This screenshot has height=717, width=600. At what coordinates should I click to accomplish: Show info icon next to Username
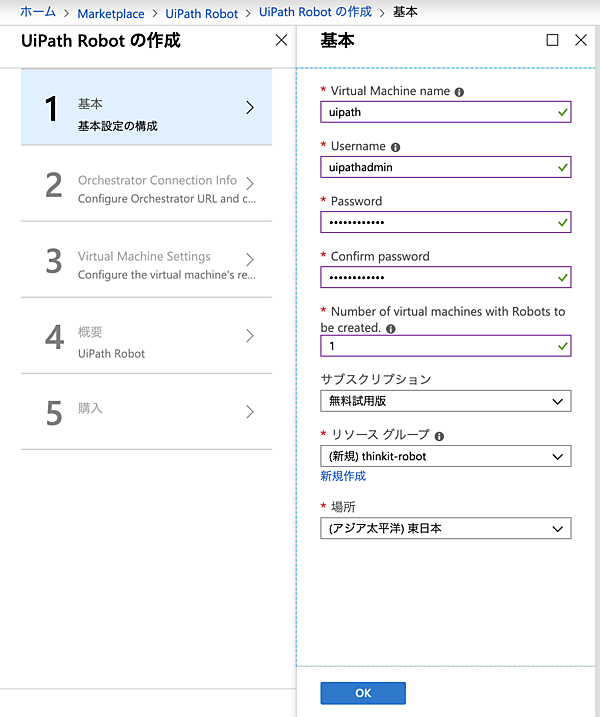point(395,147)
